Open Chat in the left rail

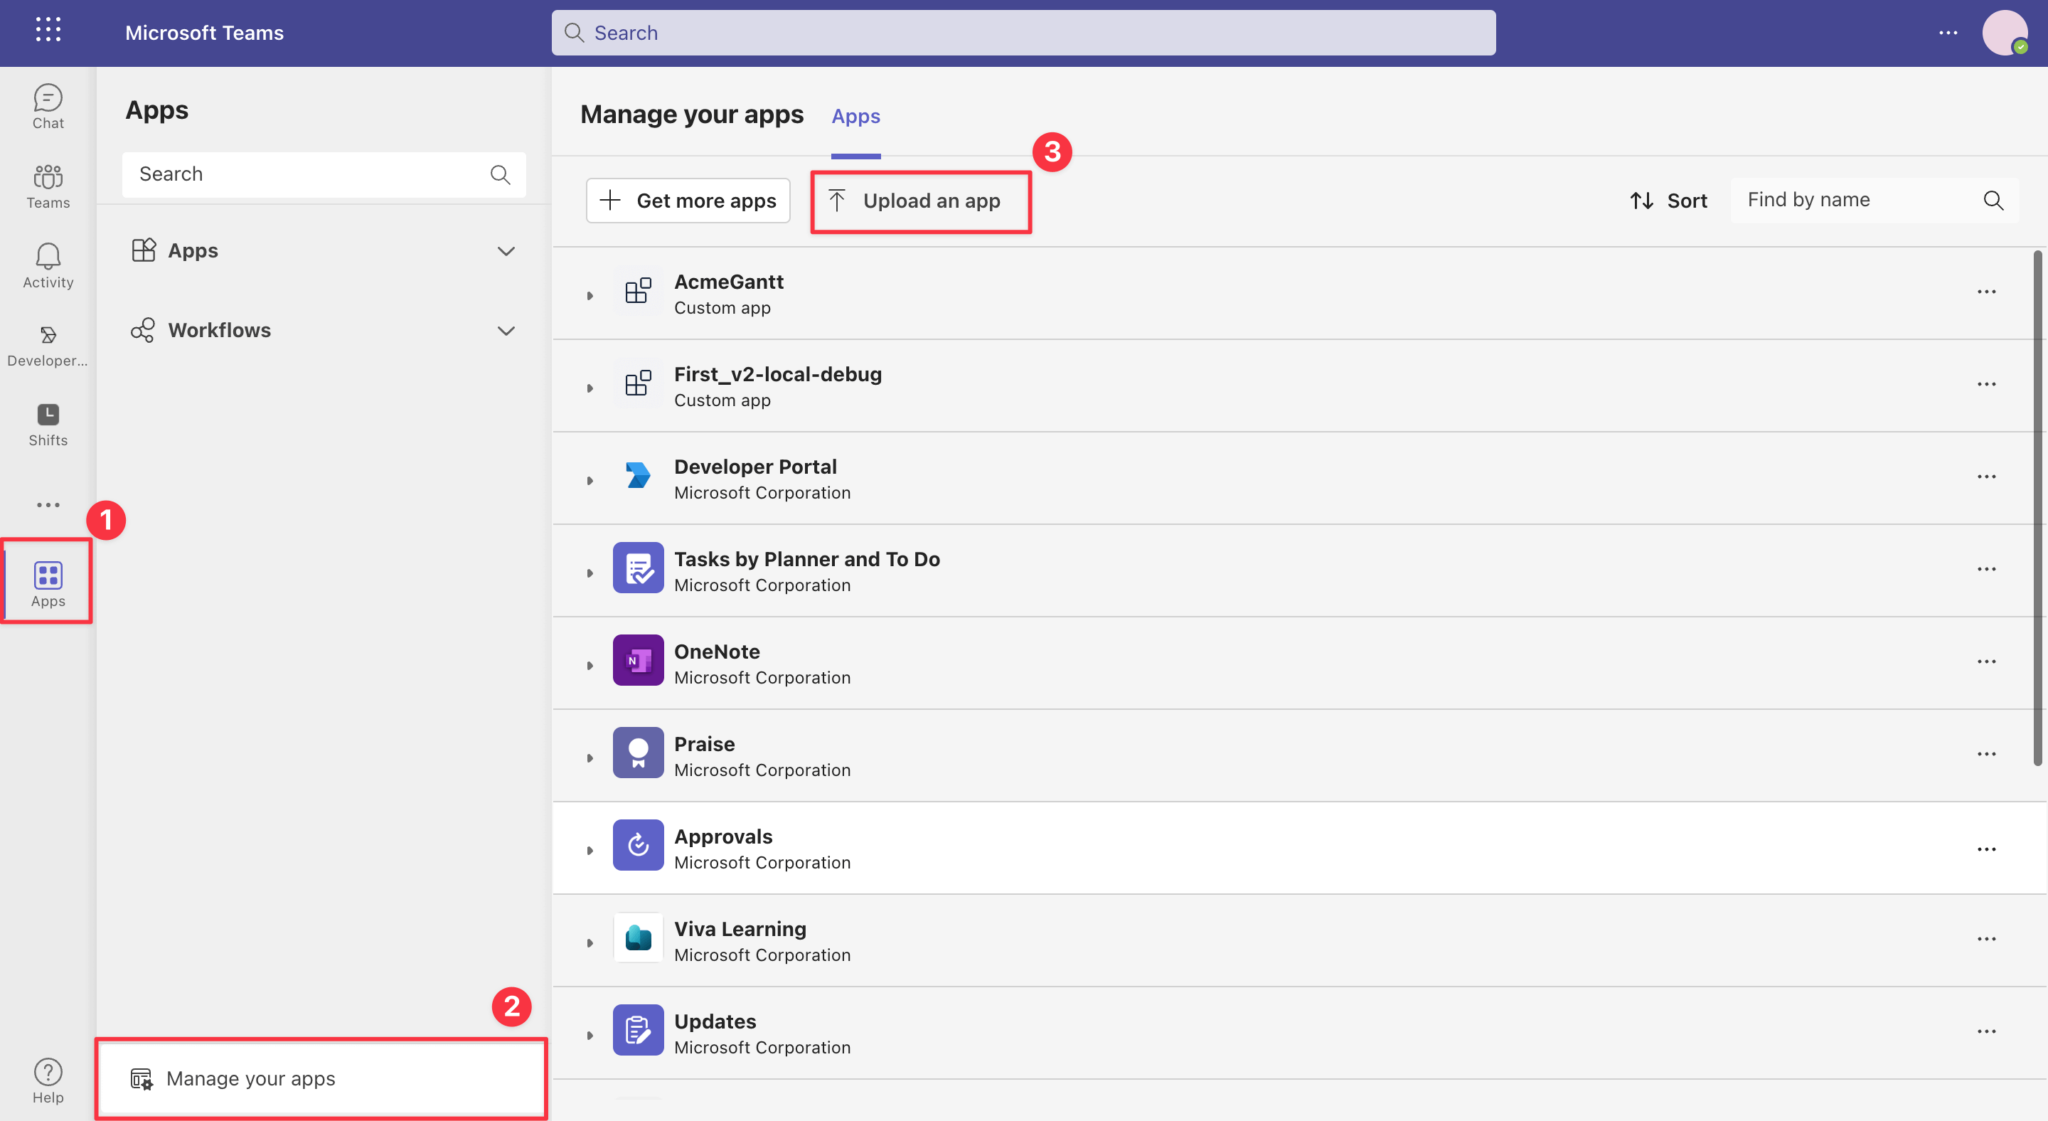coord(48,107)
